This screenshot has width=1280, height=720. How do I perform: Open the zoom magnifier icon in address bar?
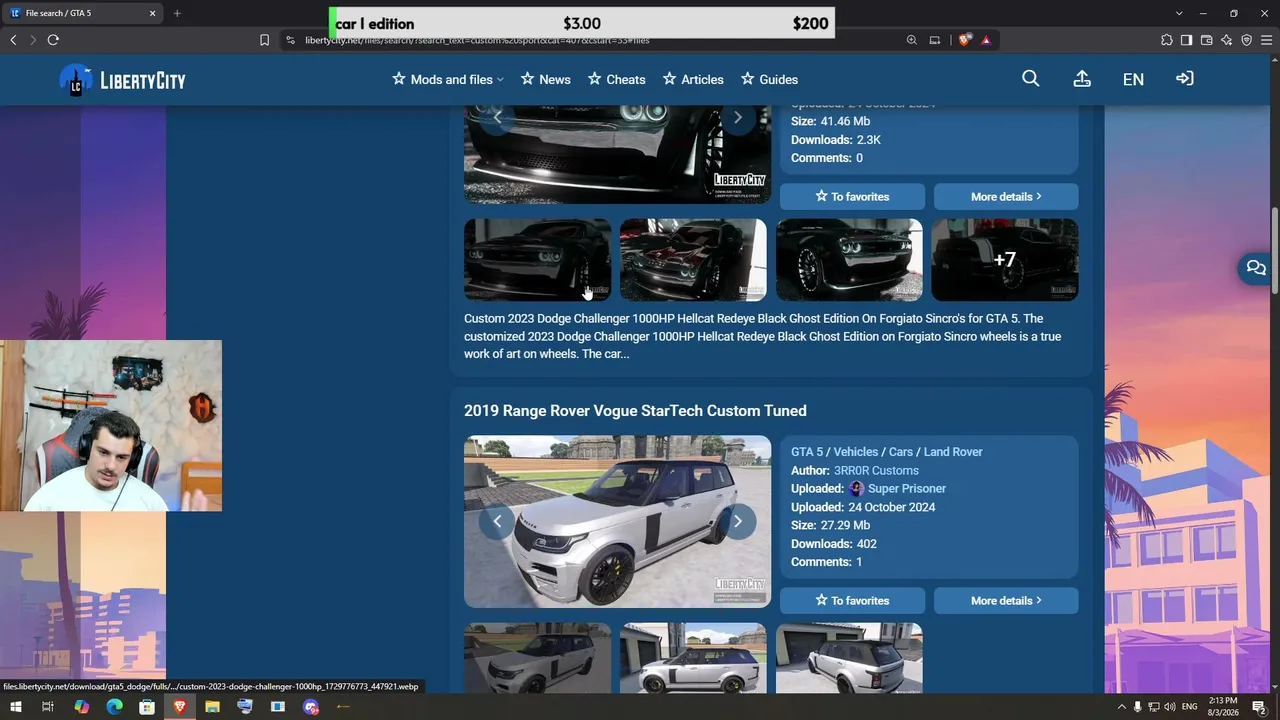pos(912,40)
